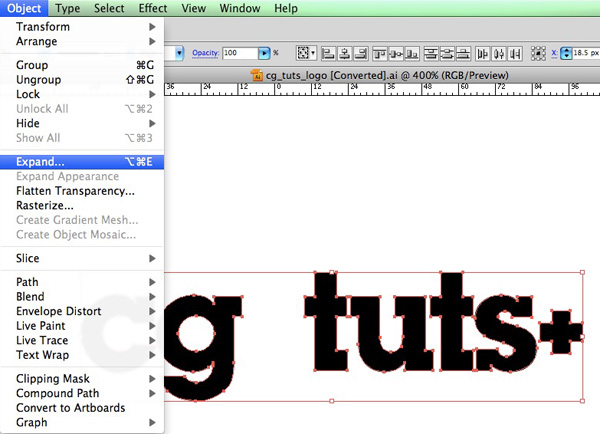This screenshot has width=600, height=434.
Task: Click Horizontal Distribute Right icon
Action: (515, 54)
